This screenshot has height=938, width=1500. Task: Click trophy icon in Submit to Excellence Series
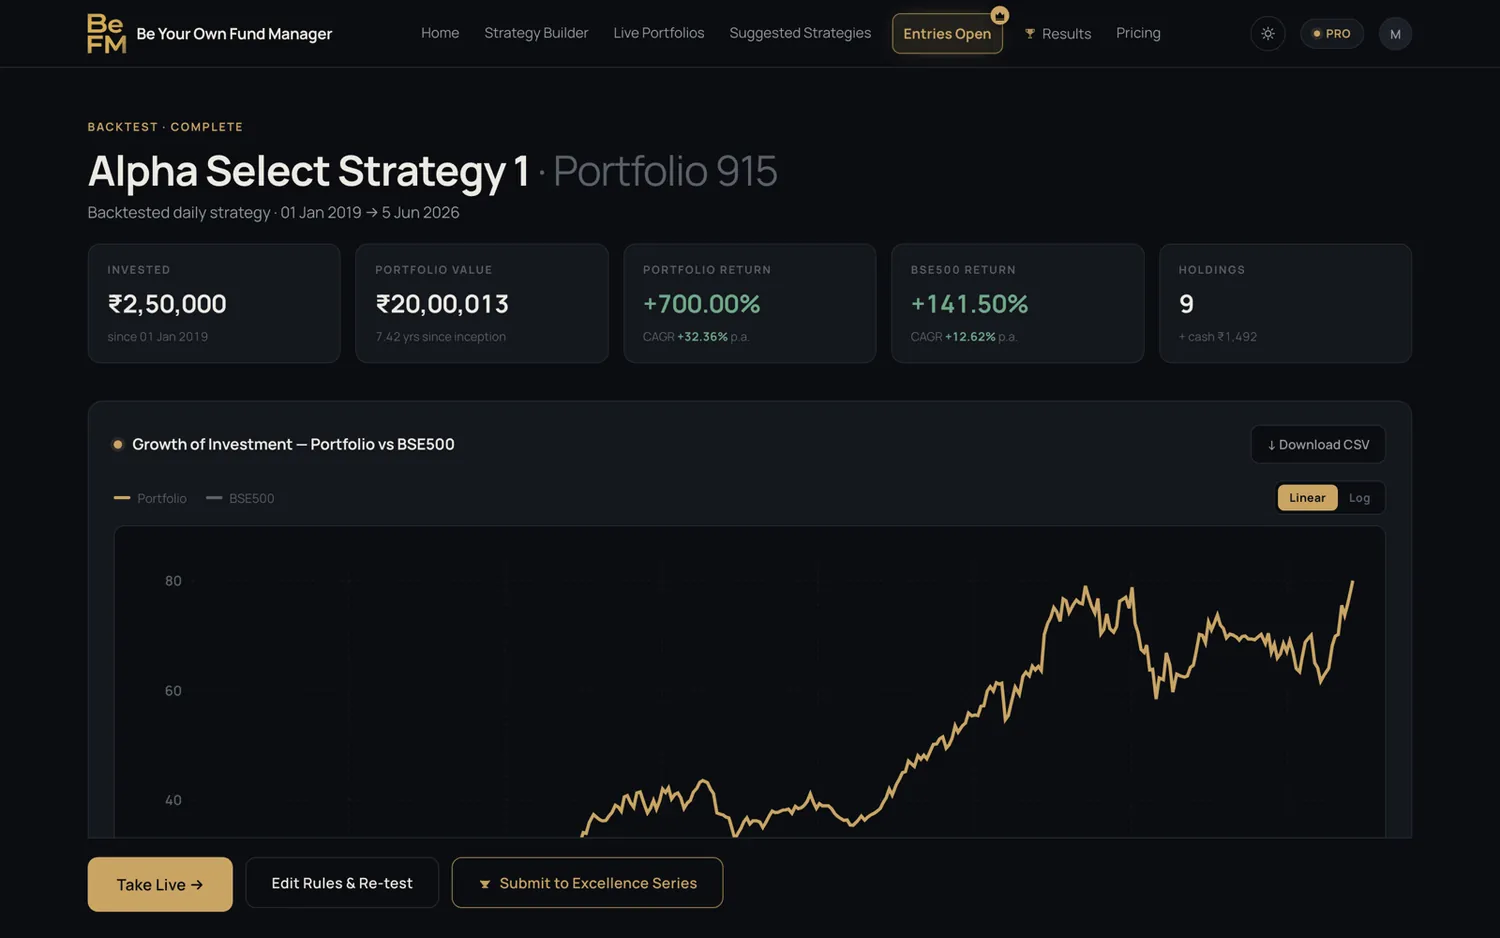[485, 884]
